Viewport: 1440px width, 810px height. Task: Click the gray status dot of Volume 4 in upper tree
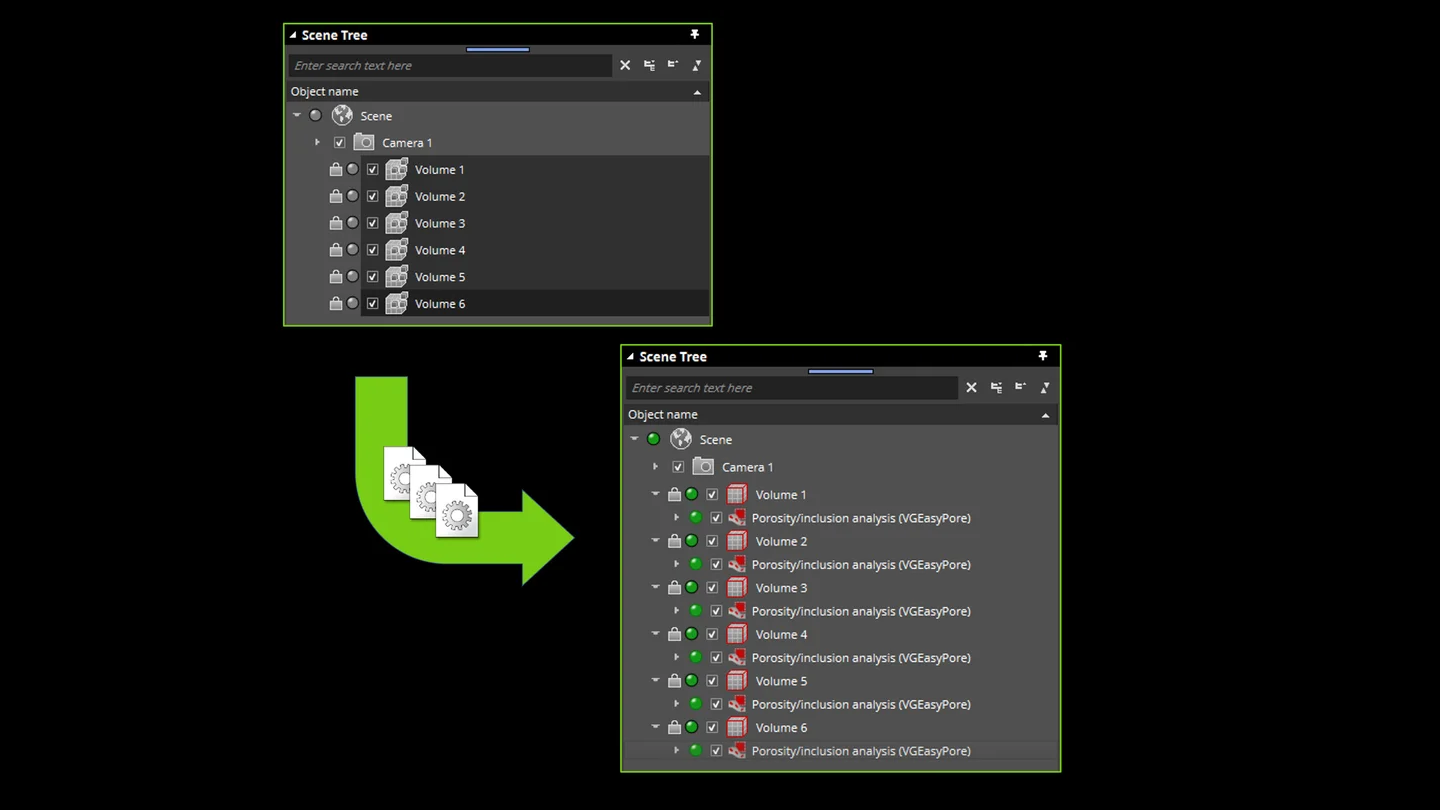[352, 249]
